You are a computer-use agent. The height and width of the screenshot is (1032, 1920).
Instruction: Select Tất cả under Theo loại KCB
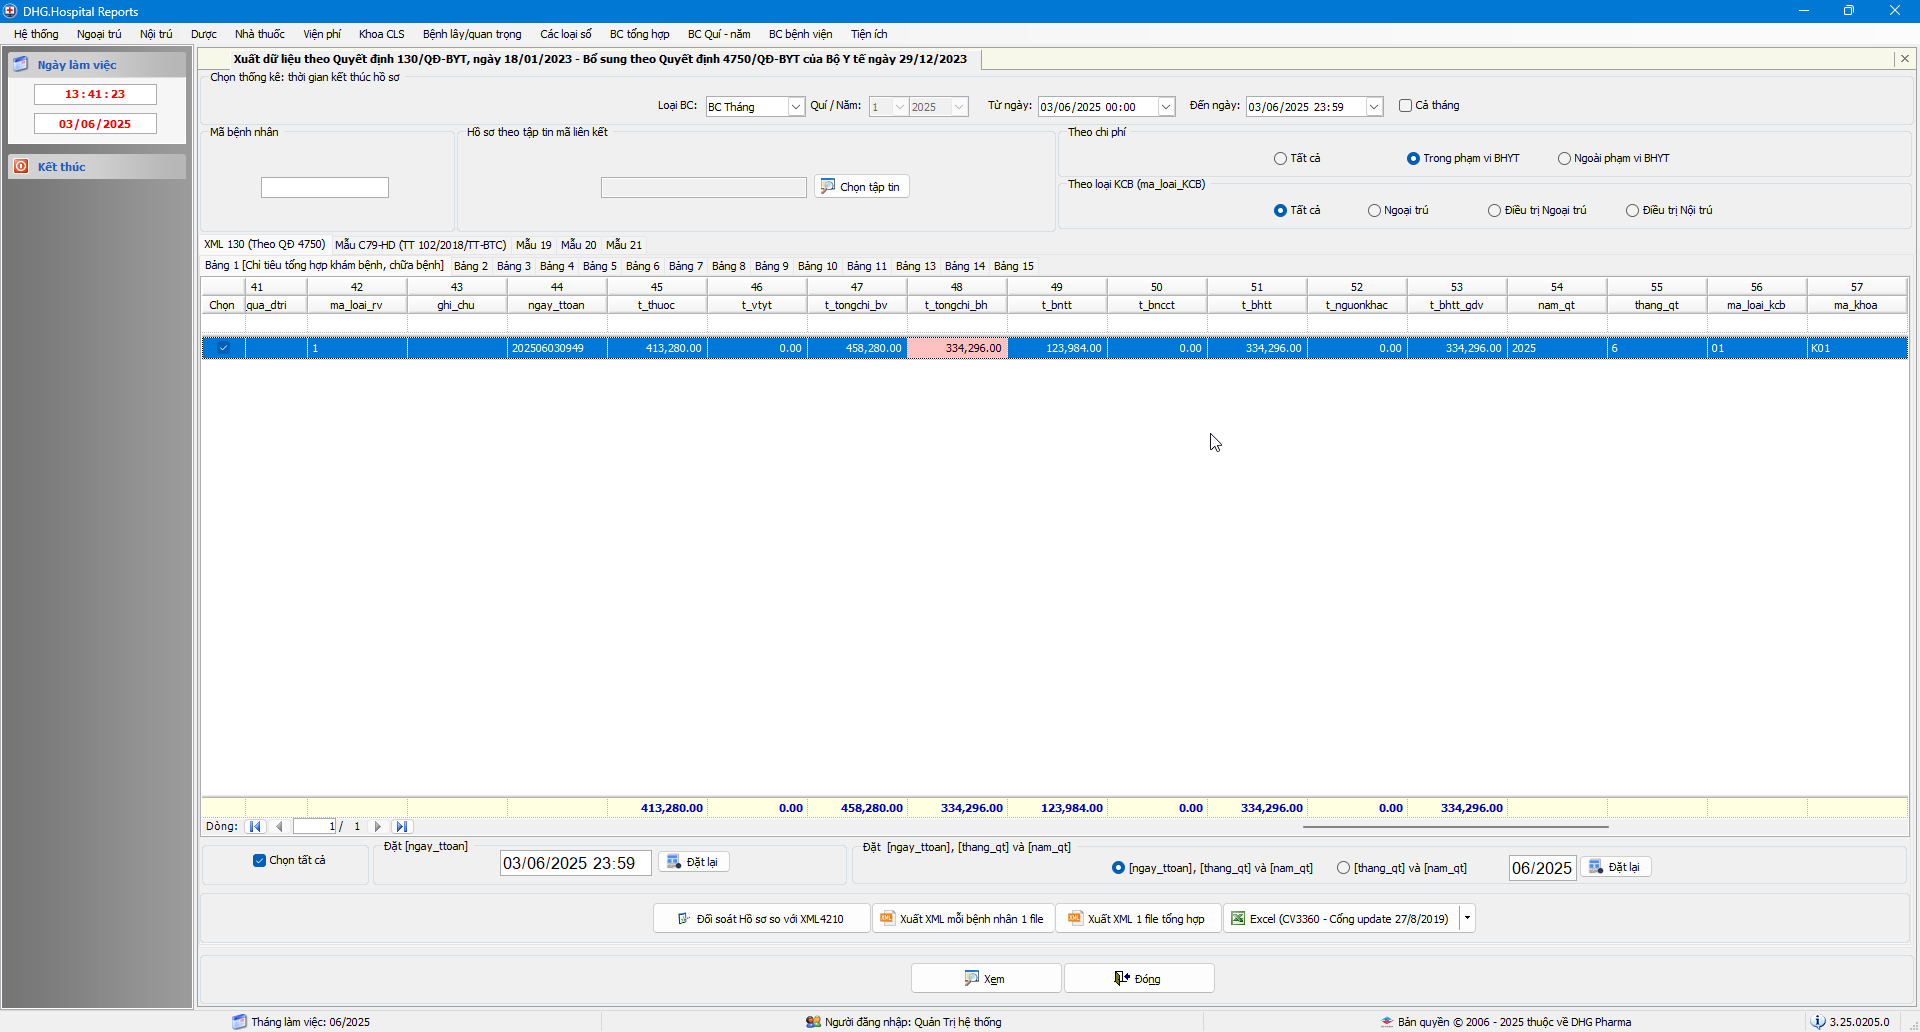coord(1280,210)
